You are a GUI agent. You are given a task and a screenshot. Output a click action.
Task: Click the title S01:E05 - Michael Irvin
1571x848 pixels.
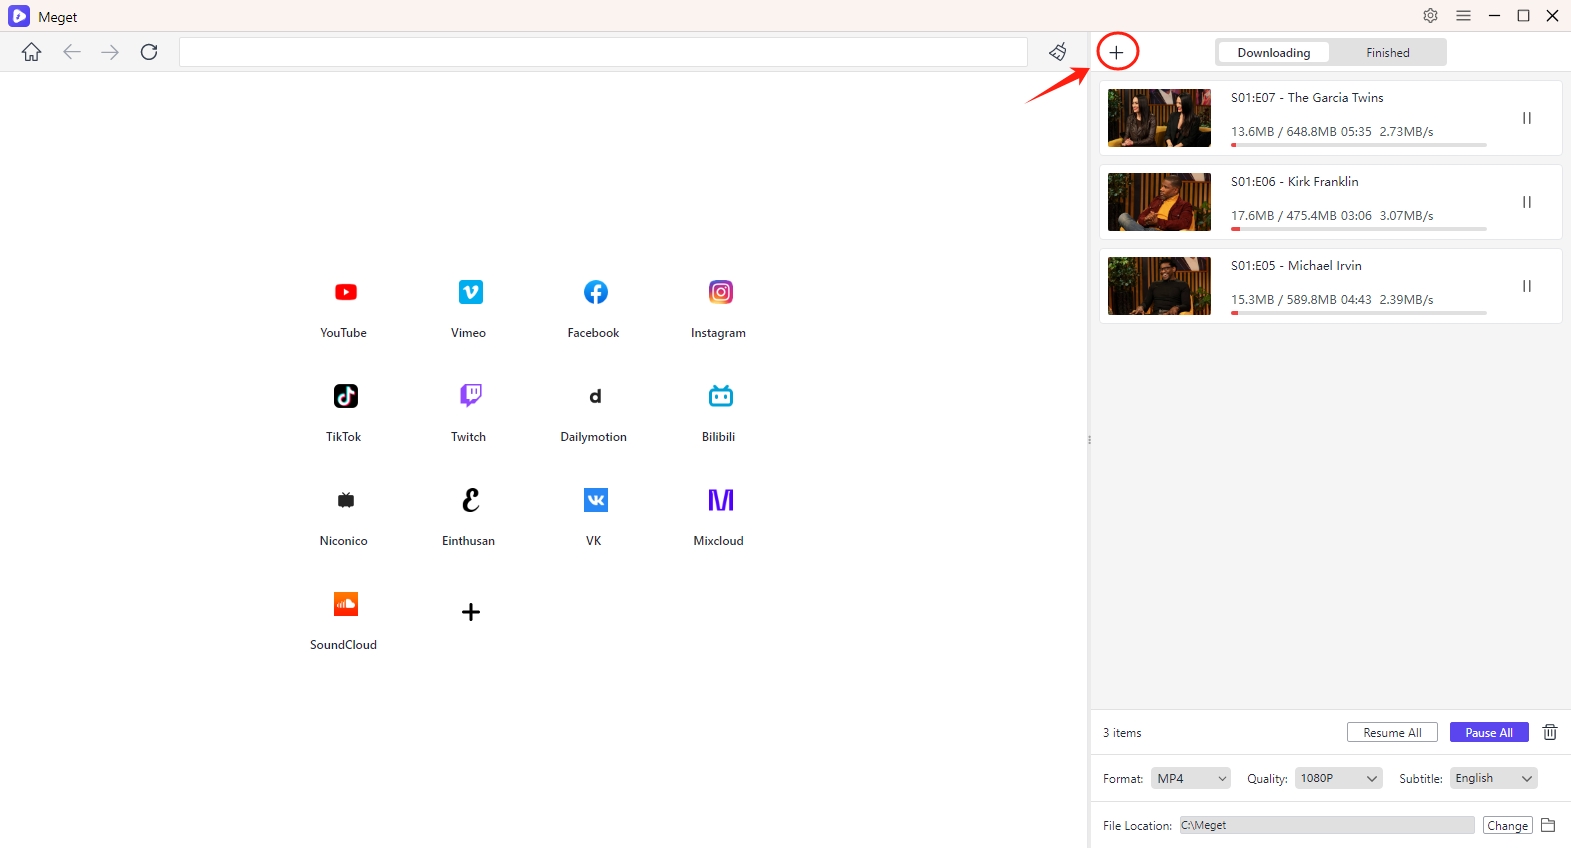click(1296, 266)
